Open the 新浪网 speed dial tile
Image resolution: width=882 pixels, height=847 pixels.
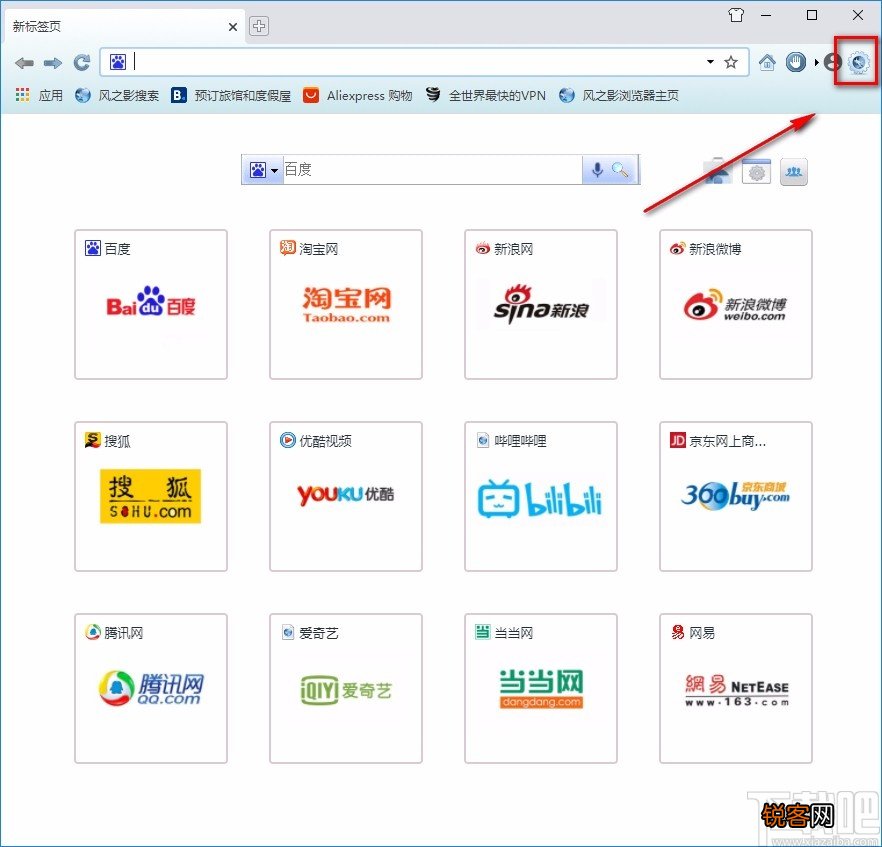541,304
